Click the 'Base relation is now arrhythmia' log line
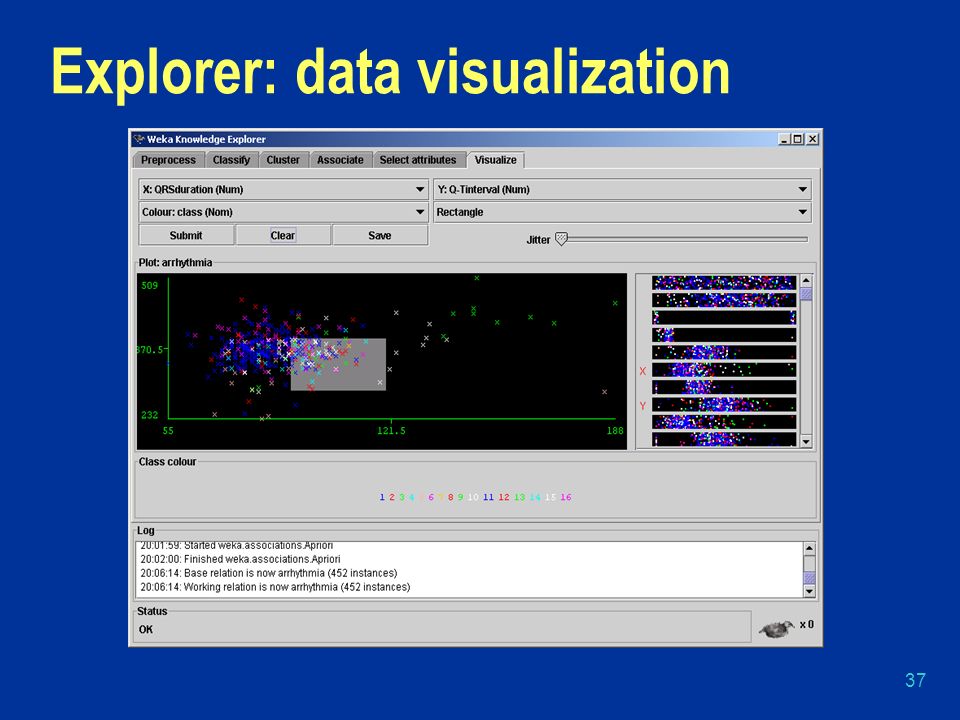 pyautogui.click(x=269, y=573)
